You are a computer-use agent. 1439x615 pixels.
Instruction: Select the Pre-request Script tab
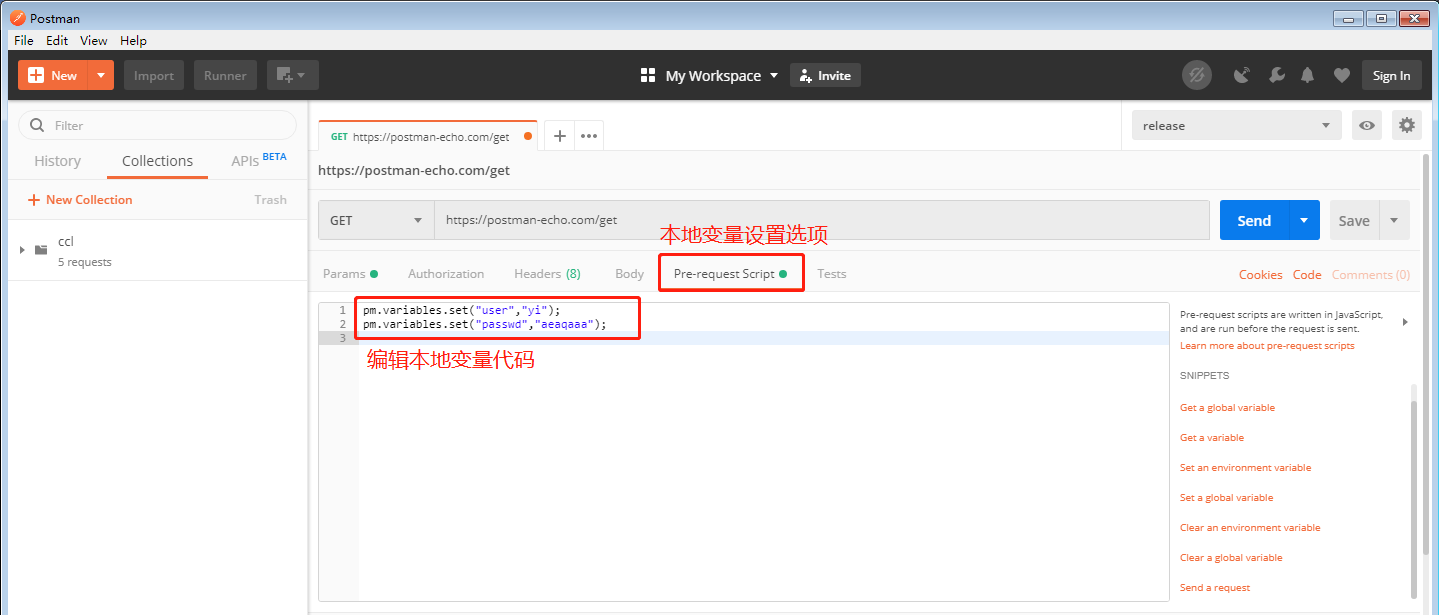click(730, 273)
